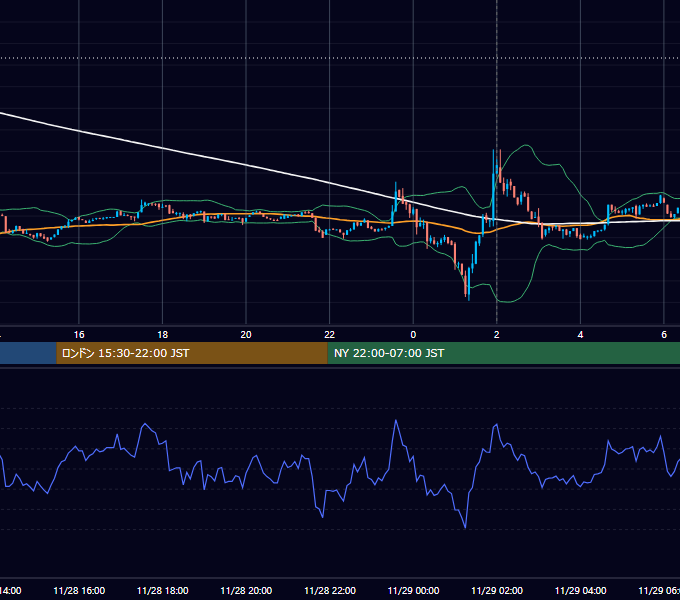The image size is (680, 600).
Task: Select the 2 hour axis label
Action: tap(497, 335)
